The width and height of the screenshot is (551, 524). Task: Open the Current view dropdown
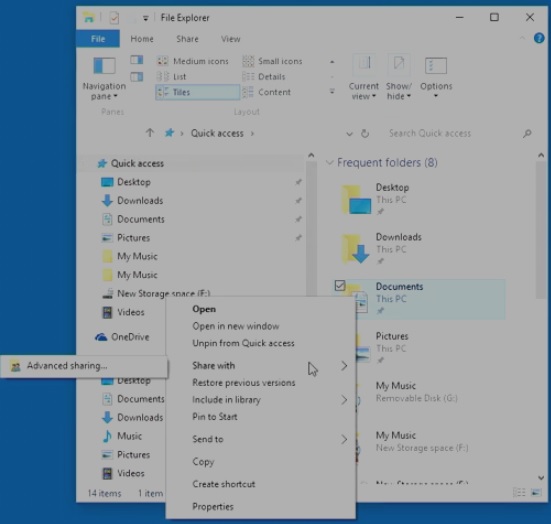[x=364, y=78]
